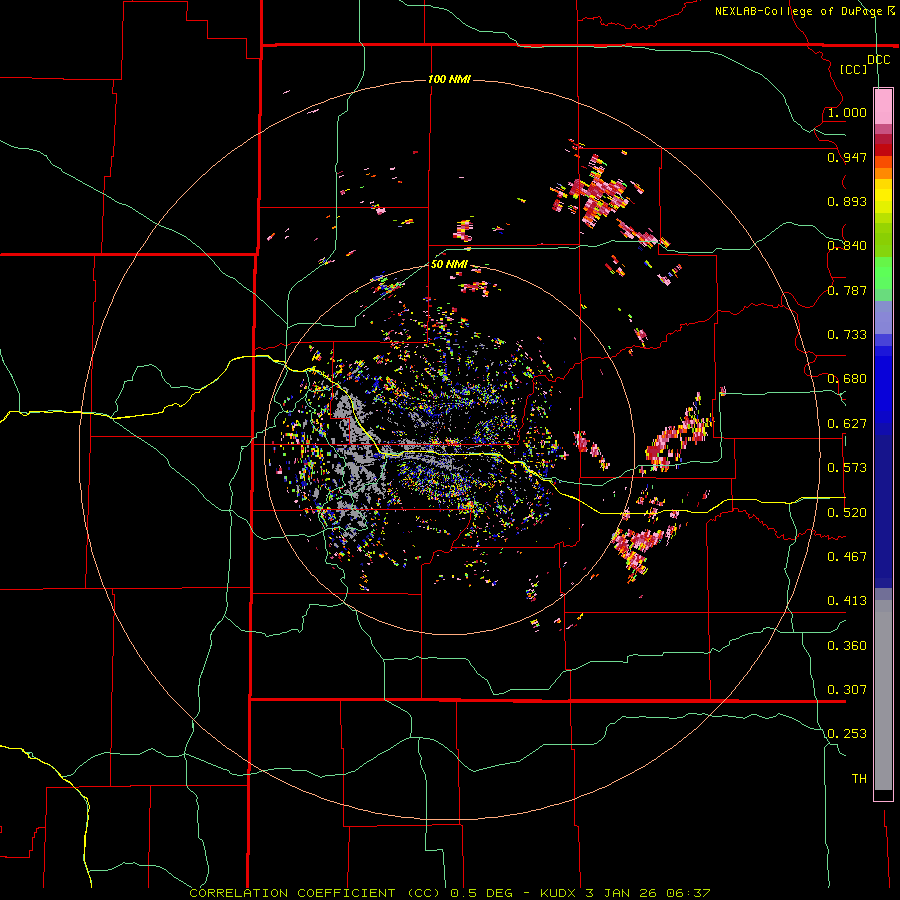900x900 pixels.
Task: Select the 0.840 scale value
Action: (x=847, y=245)
